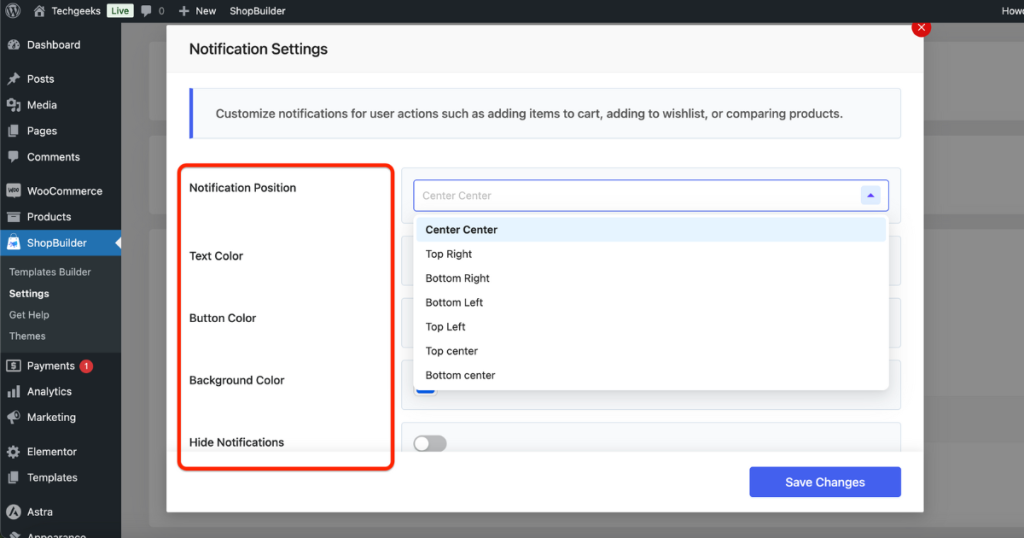Select Top center option

[x=650, y=351]
